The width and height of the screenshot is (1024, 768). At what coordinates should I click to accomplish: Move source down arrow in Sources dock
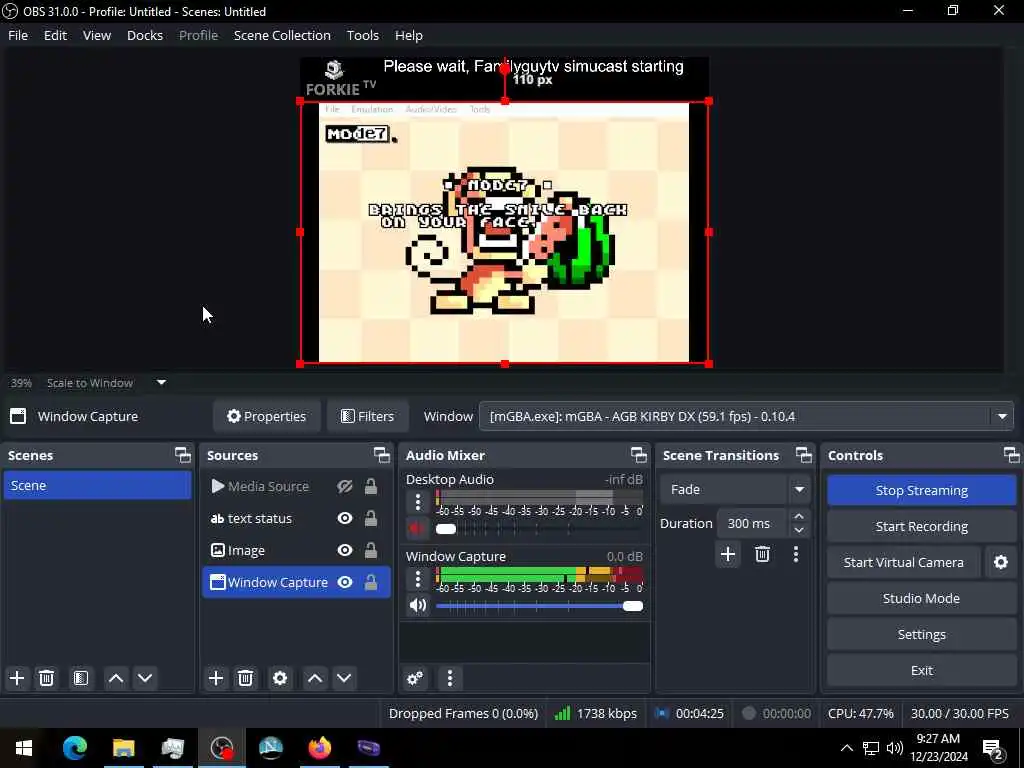(x=344, y=678)
